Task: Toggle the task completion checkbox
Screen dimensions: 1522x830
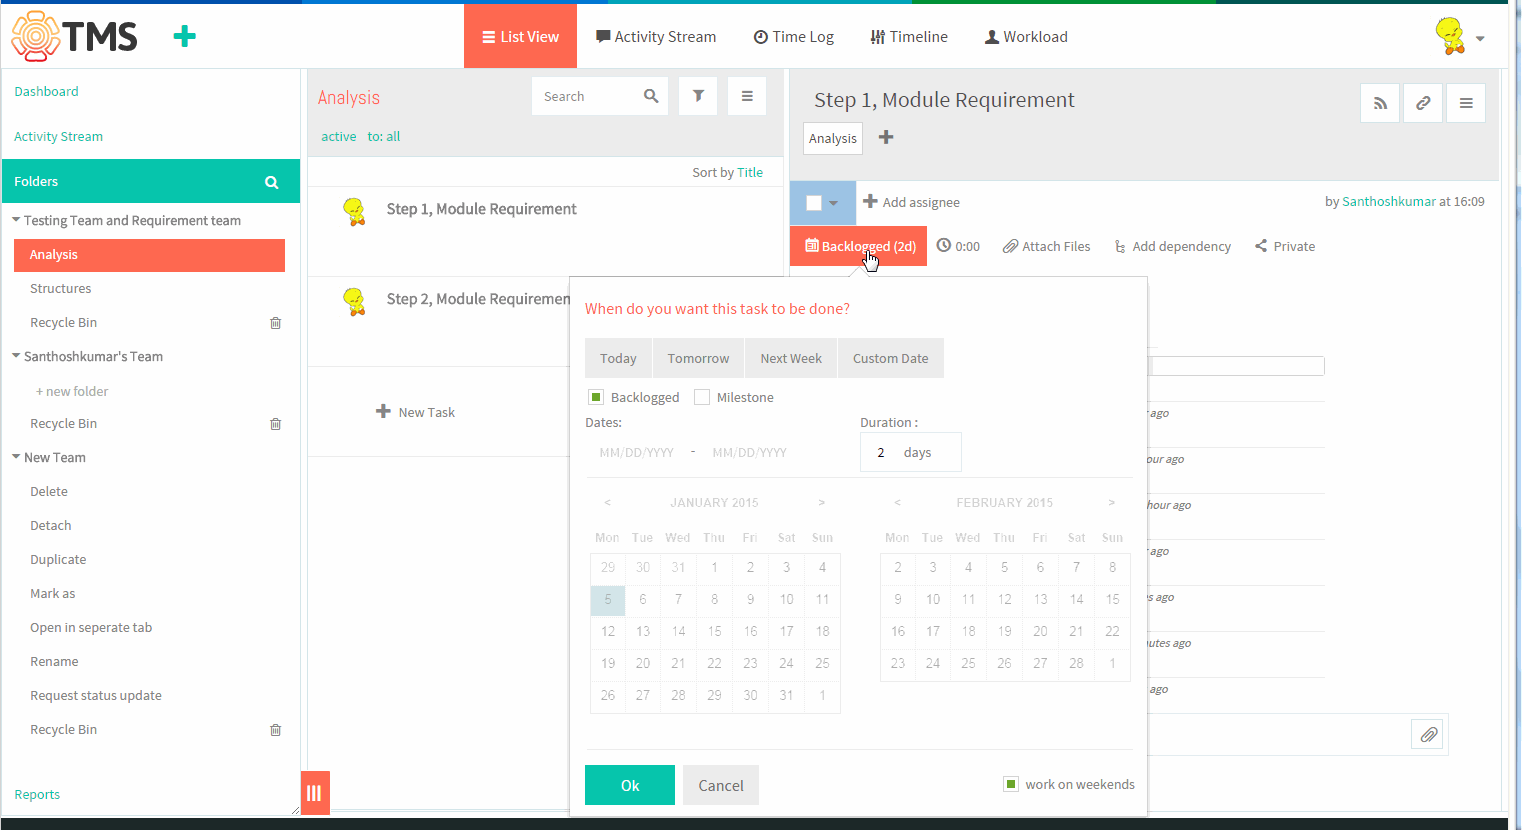Action: coord(814,203)
